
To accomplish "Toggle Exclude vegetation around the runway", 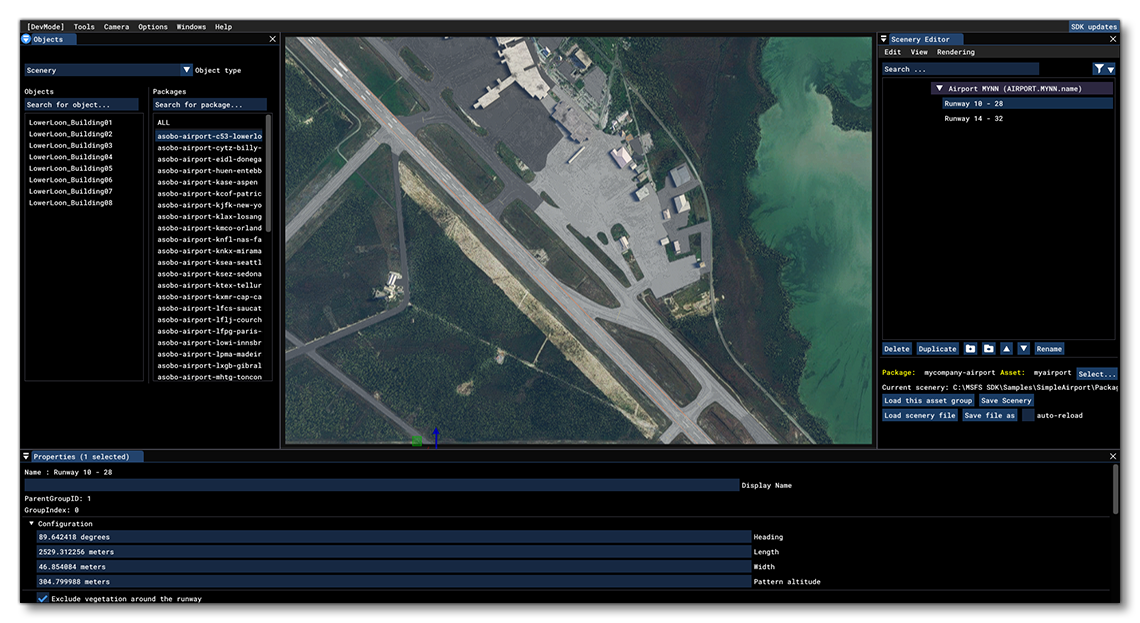I will 40,598.
